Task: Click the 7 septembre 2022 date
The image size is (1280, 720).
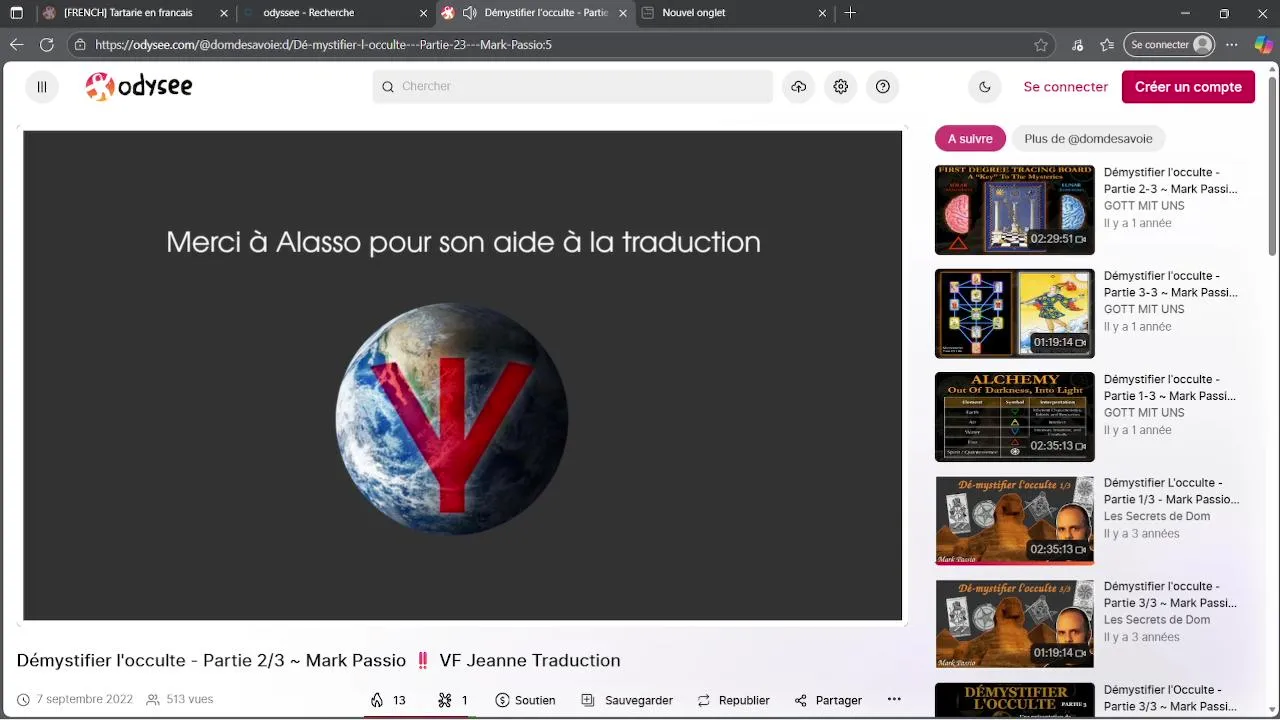Action: [84, 700]
